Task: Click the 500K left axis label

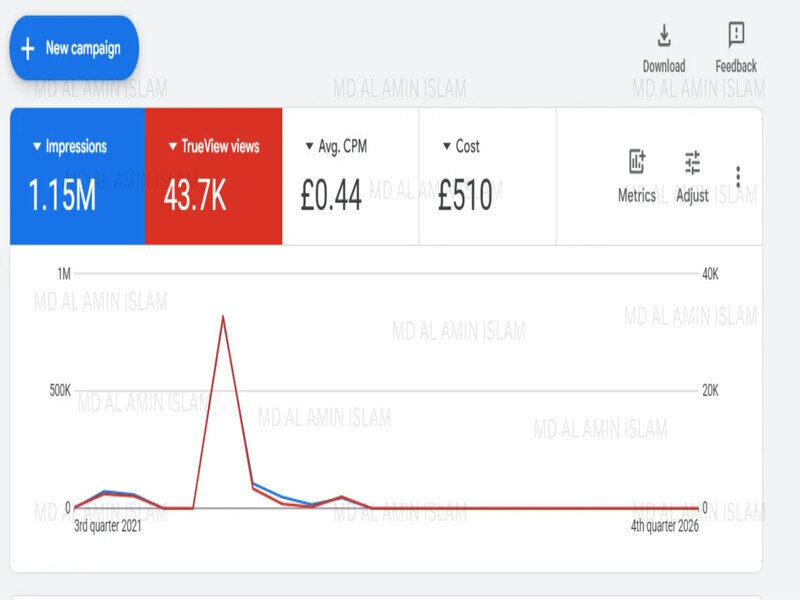Action: [x=60, y=391]
